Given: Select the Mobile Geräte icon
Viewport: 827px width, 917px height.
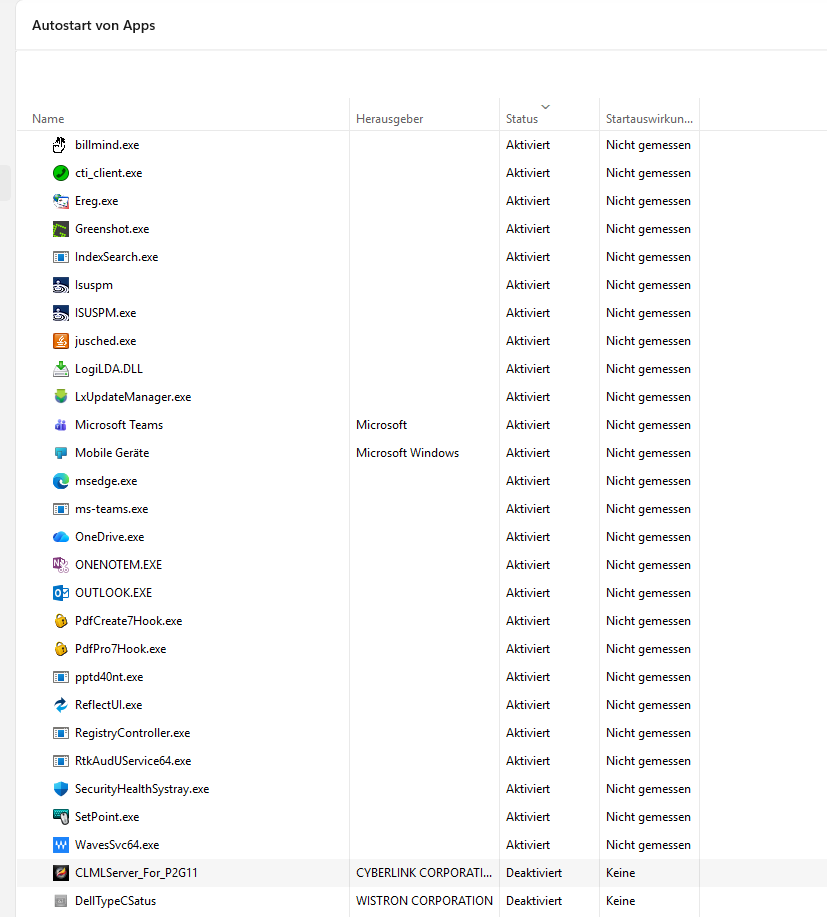Looking at the screenshot, I should [60, 453].
